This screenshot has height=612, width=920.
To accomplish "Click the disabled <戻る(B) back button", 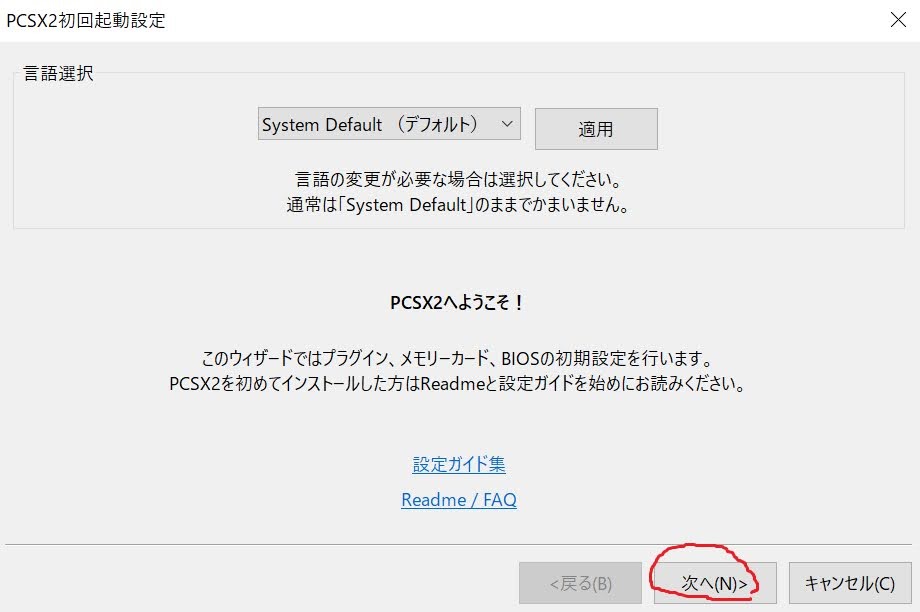I will 580,583.
